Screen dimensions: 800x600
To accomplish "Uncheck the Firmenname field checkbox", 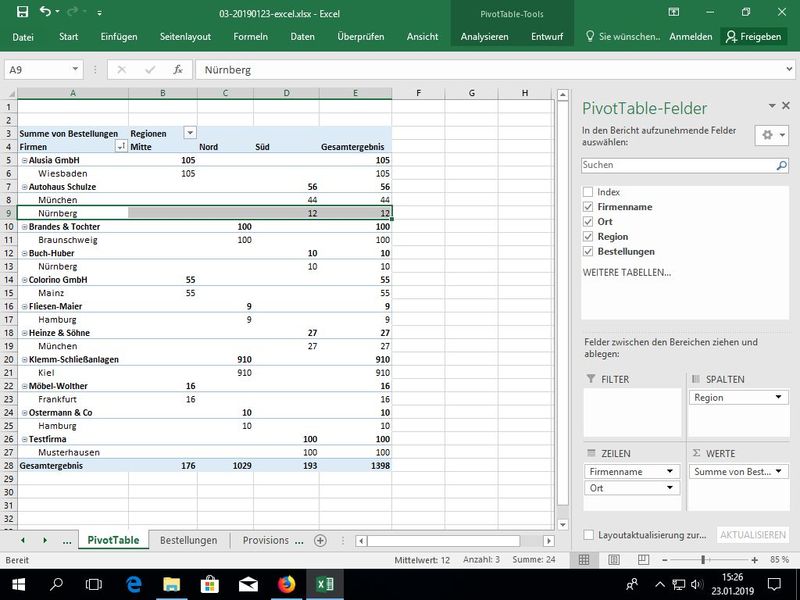I will (588, 207).
